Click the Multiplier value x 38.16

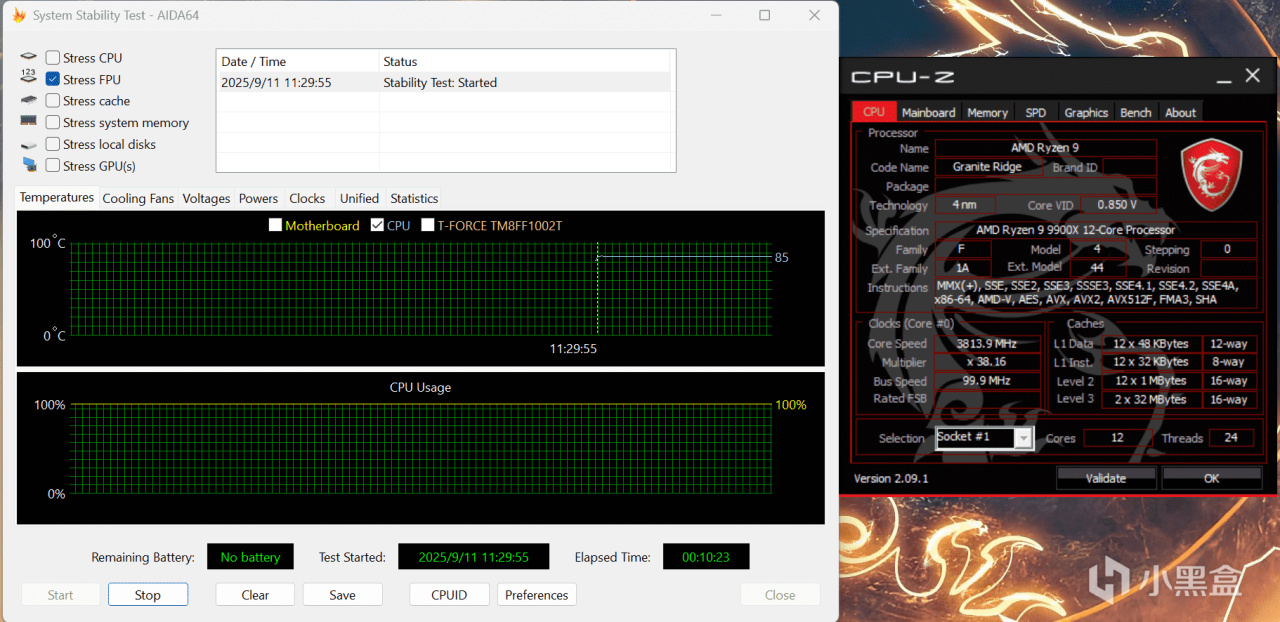coord(988,362)
